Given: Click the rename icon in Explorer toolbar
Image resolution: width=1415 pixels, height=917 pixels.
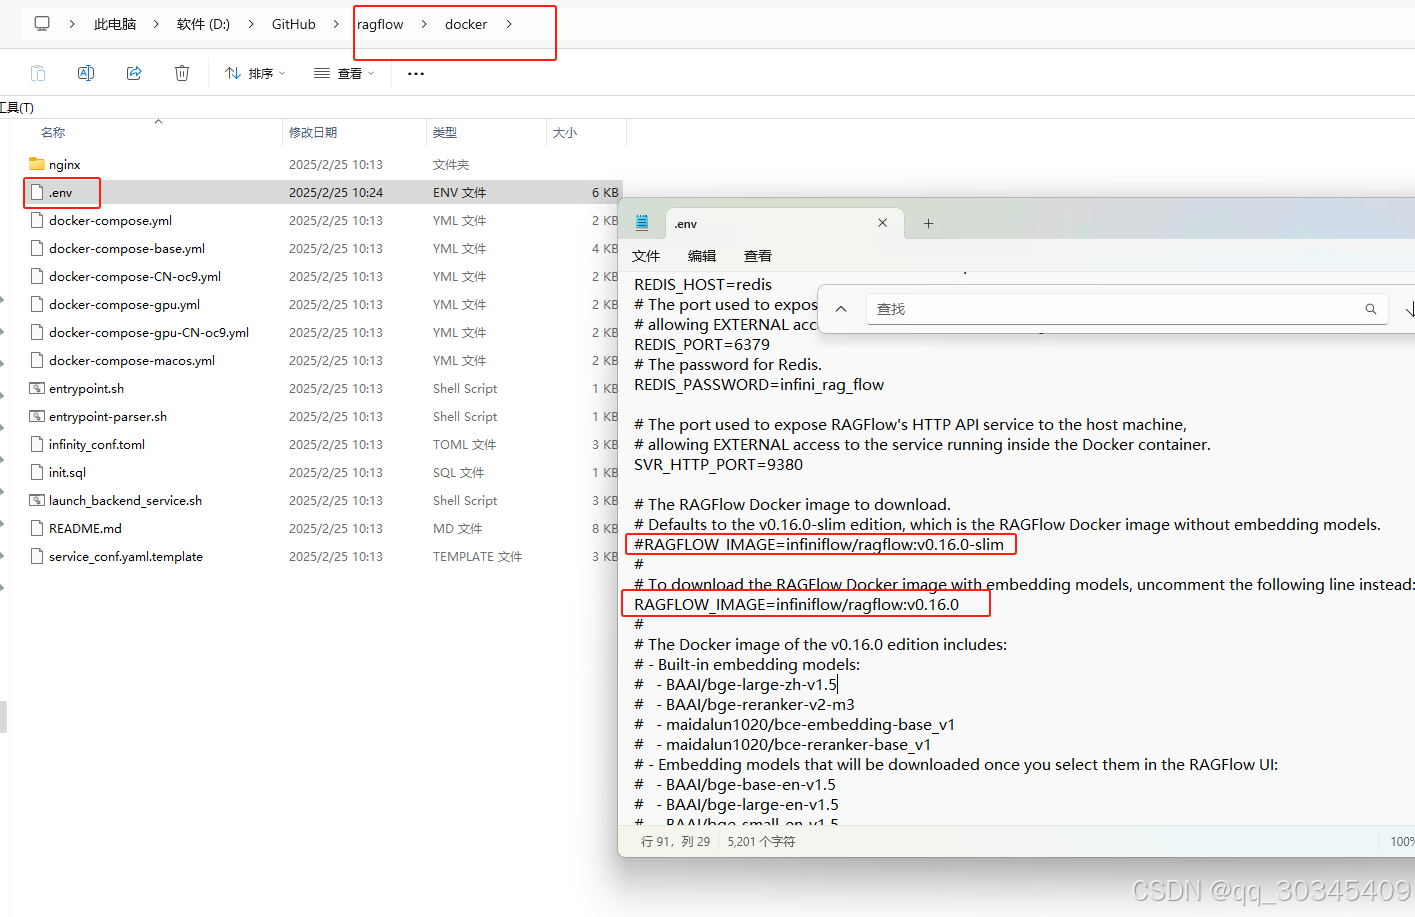Looking at the screenshot, I should [x=86, y=73].
